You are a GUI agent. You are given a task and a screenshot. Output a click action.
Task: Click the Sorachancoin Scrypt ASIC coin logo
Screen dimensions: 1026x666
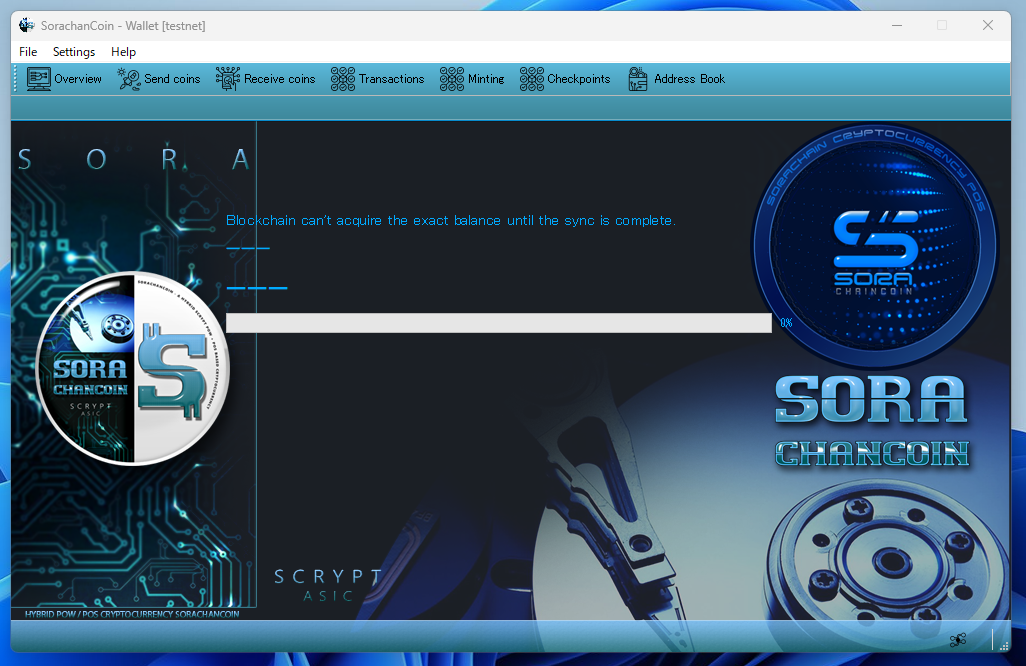133,368
